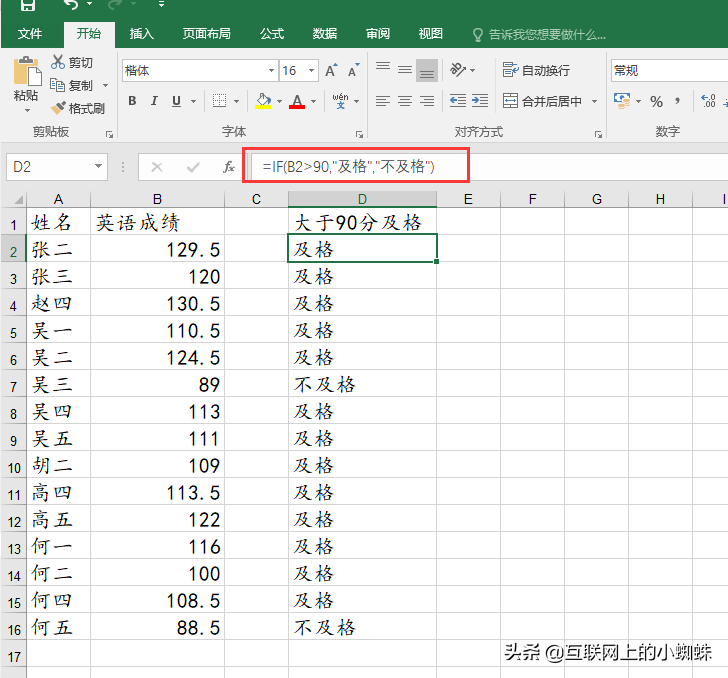
Task: Click the cancel X in formula bar
Action: pos(157,167)
